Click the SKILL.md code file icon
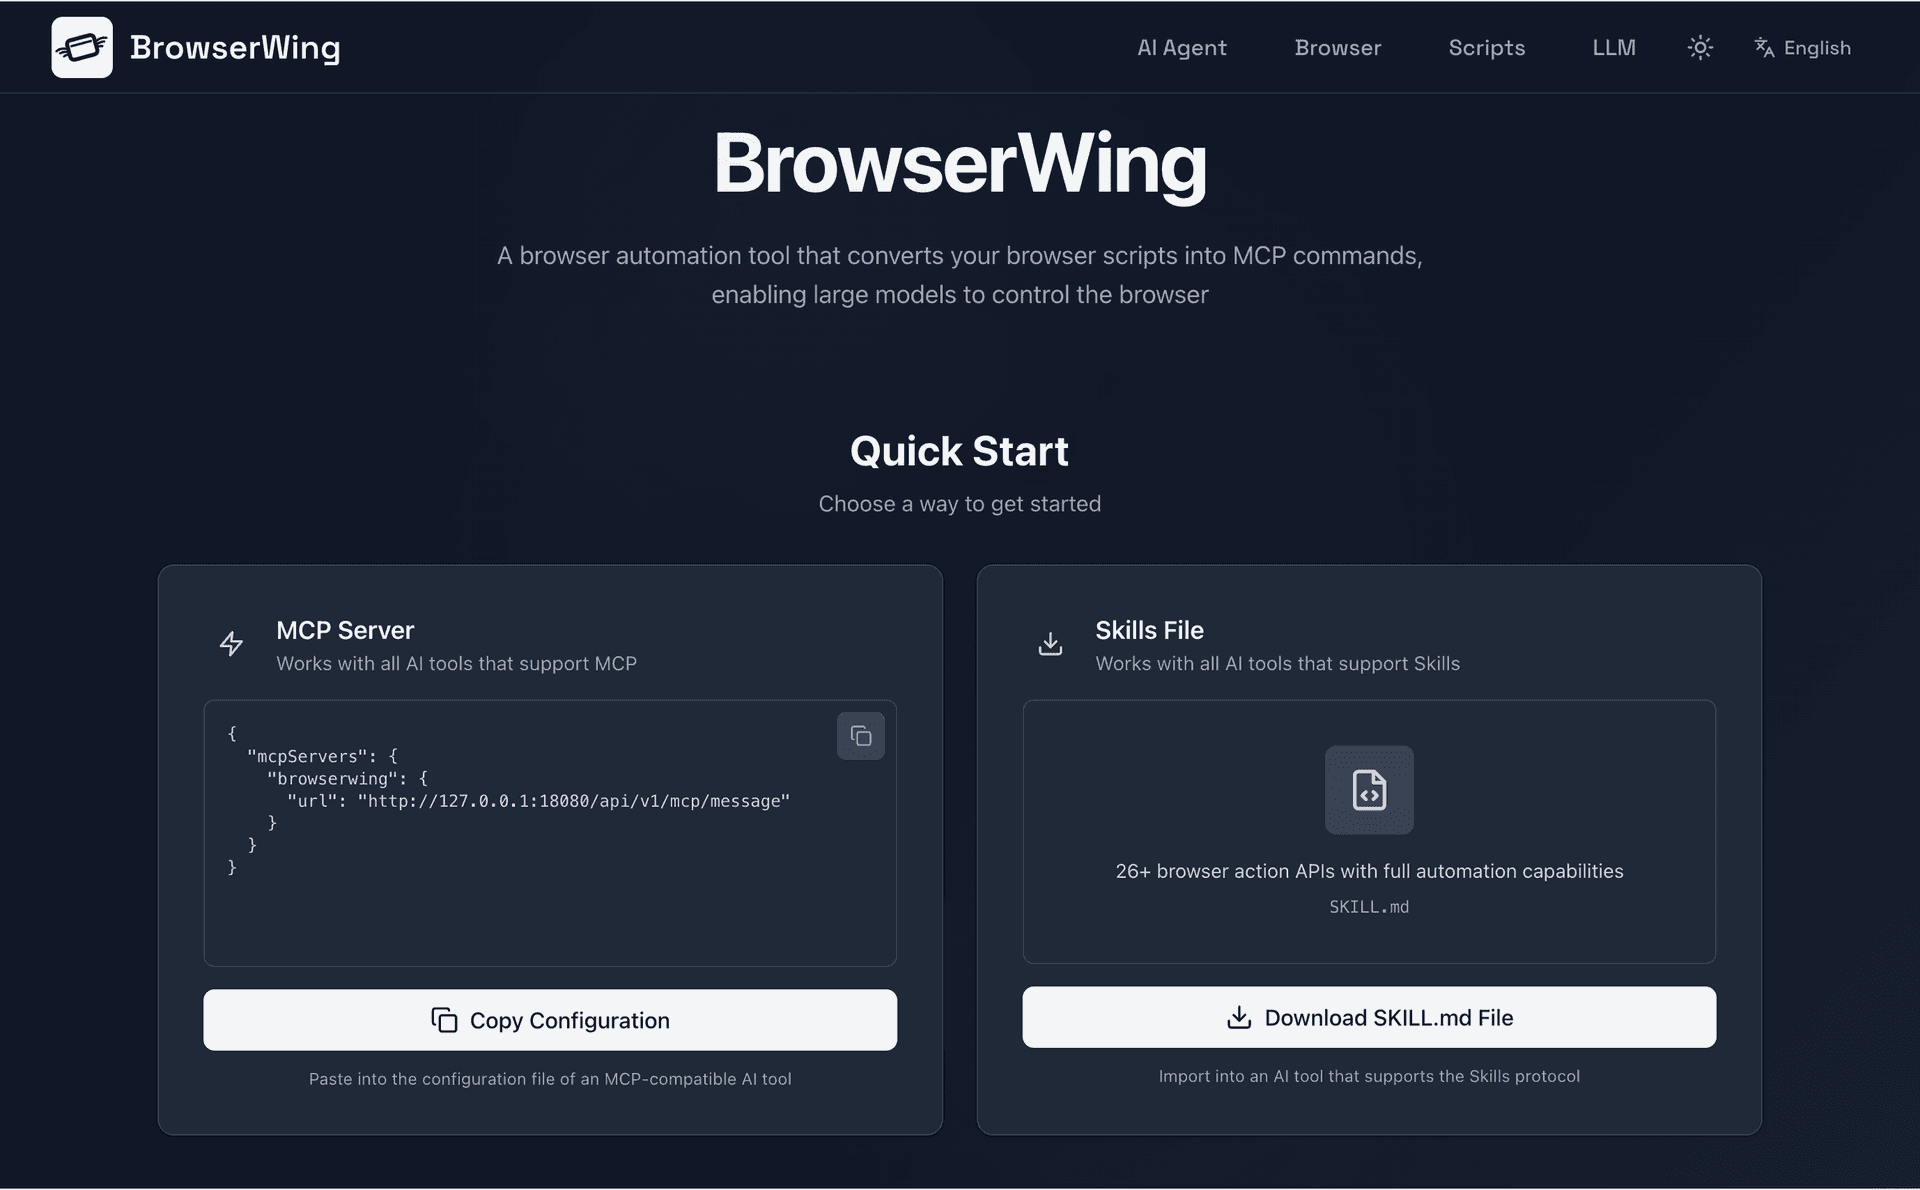 pyautogui.click(x=1369, y=790)
